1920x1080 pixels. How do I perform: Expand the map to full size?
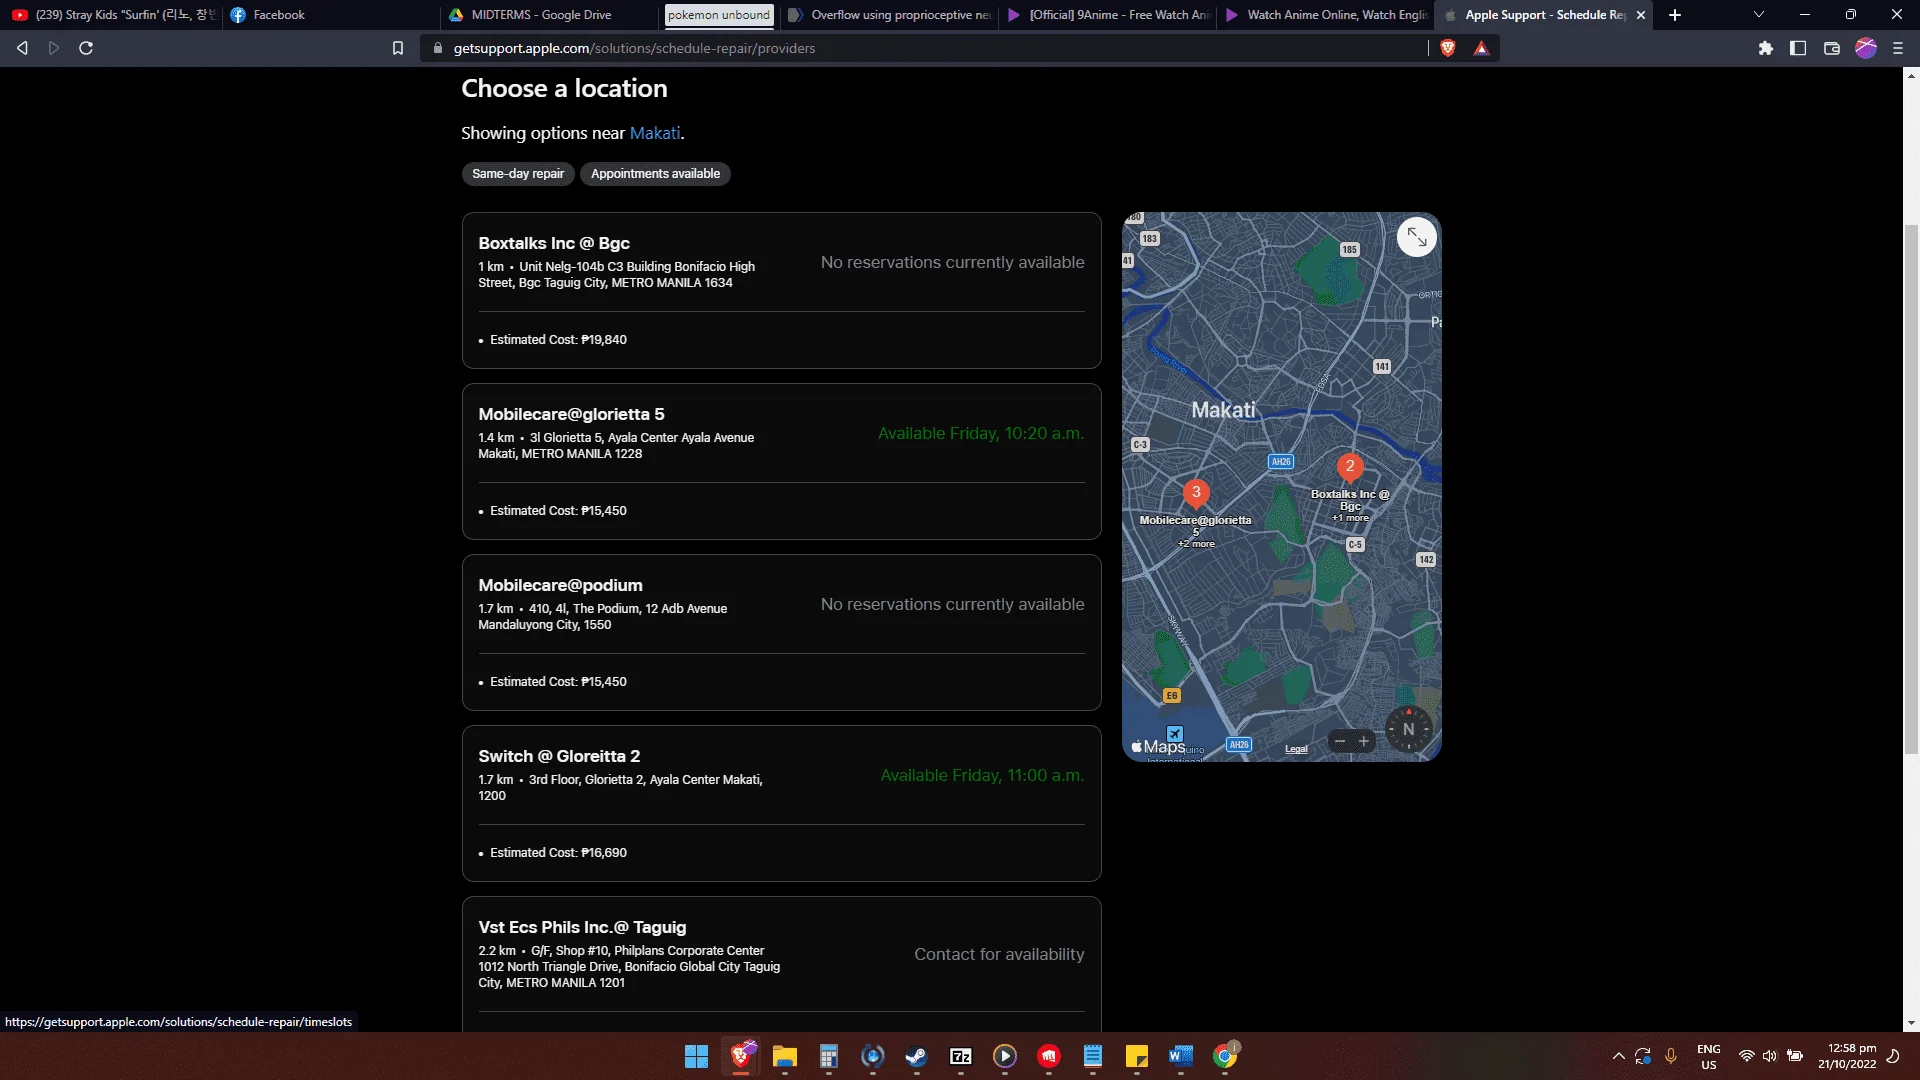[x=1416, y=237]
